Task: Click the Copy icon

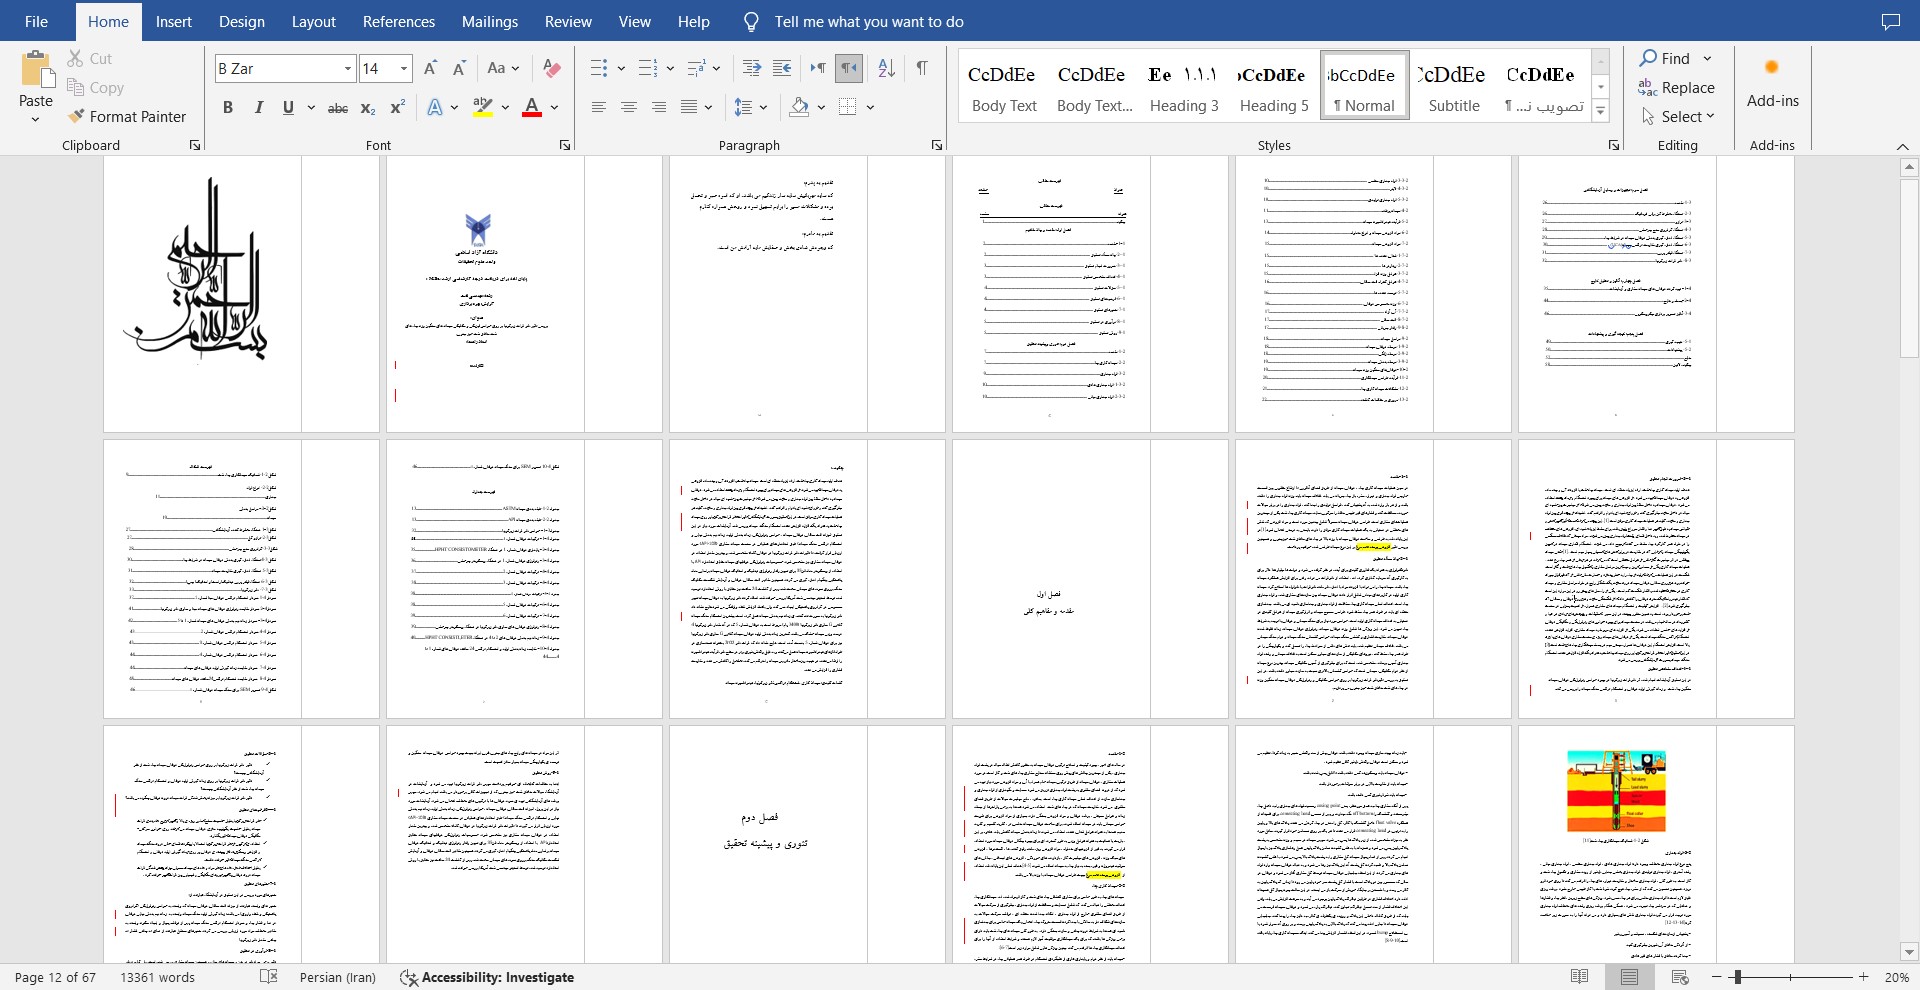Action: [75, 88]
